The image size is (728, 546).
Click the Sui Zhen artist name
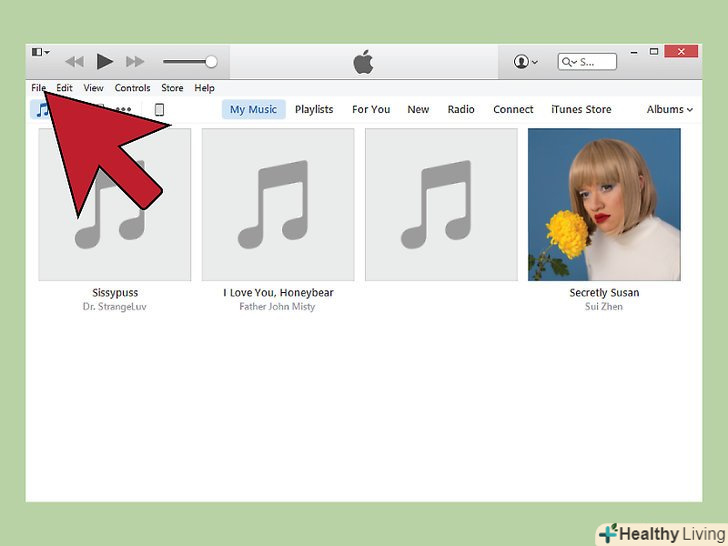604,307
